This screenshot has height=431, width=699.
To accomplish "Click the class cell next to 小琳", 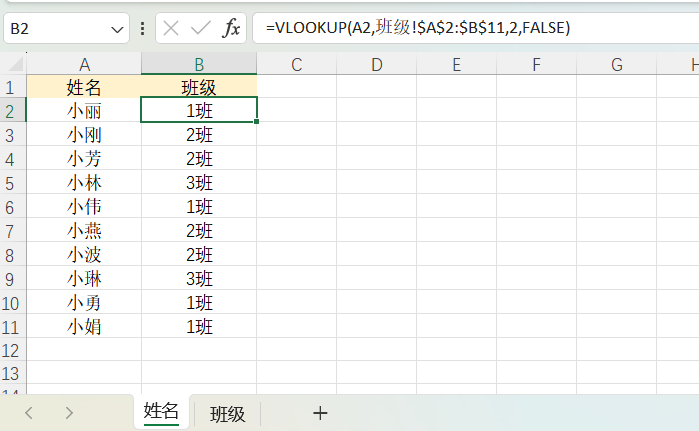I will tap(199, 279).
